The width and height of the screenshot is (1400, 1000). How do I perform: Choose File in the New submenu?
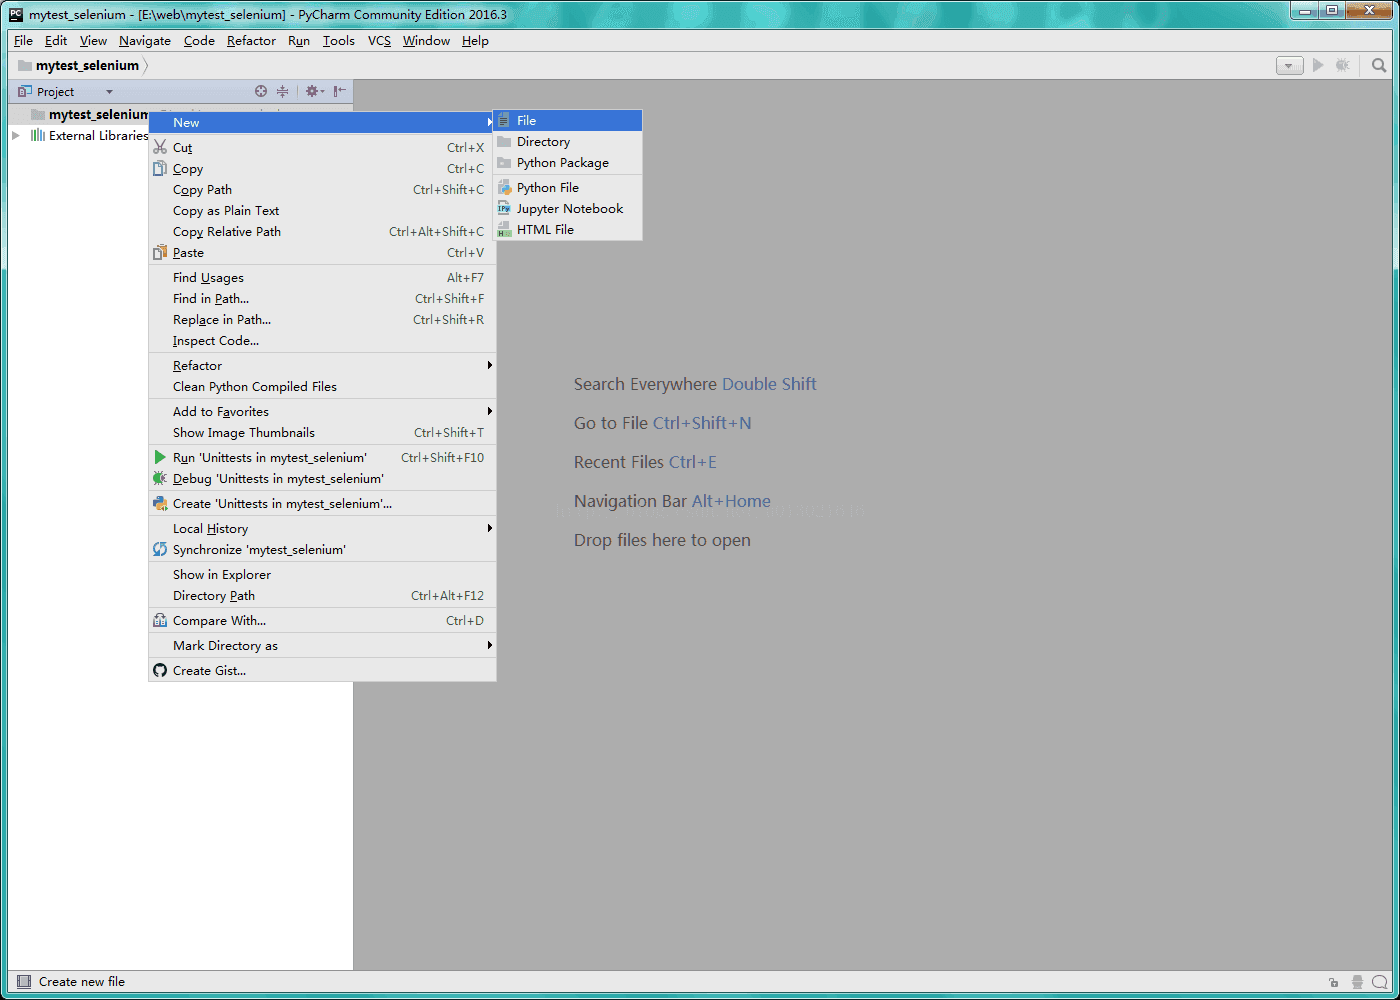pyautogui.click(x=568, y=120)
